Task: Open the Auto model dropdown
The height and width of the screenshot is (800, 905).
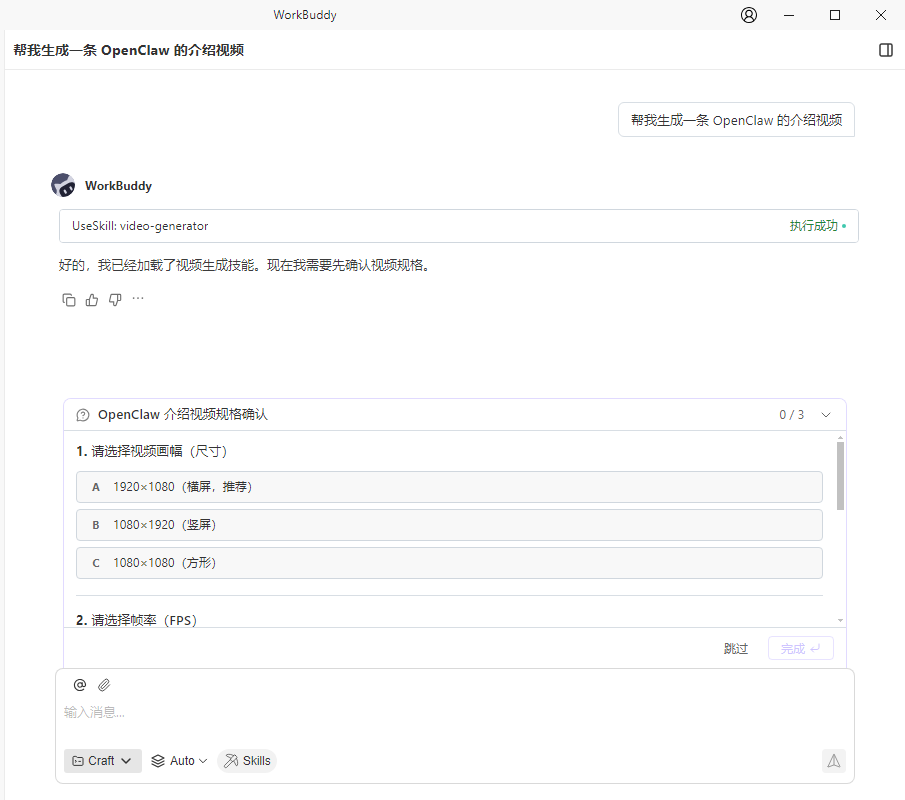Action: tap(179, 761)
